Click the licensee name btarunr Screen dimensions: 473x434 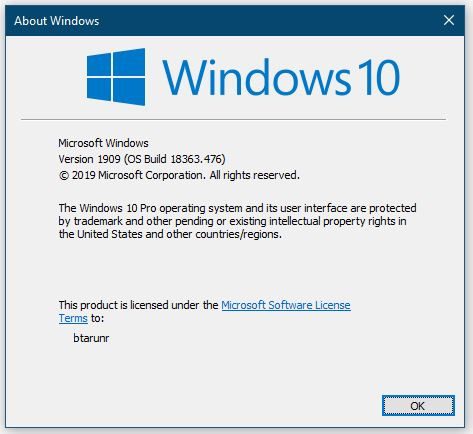tap(91, 338)
